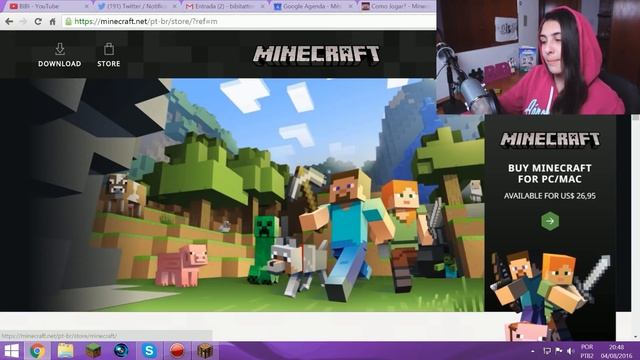640x360 pixels.
Task: Click the scrollbar down arrow
Action: tap(636, 337)
